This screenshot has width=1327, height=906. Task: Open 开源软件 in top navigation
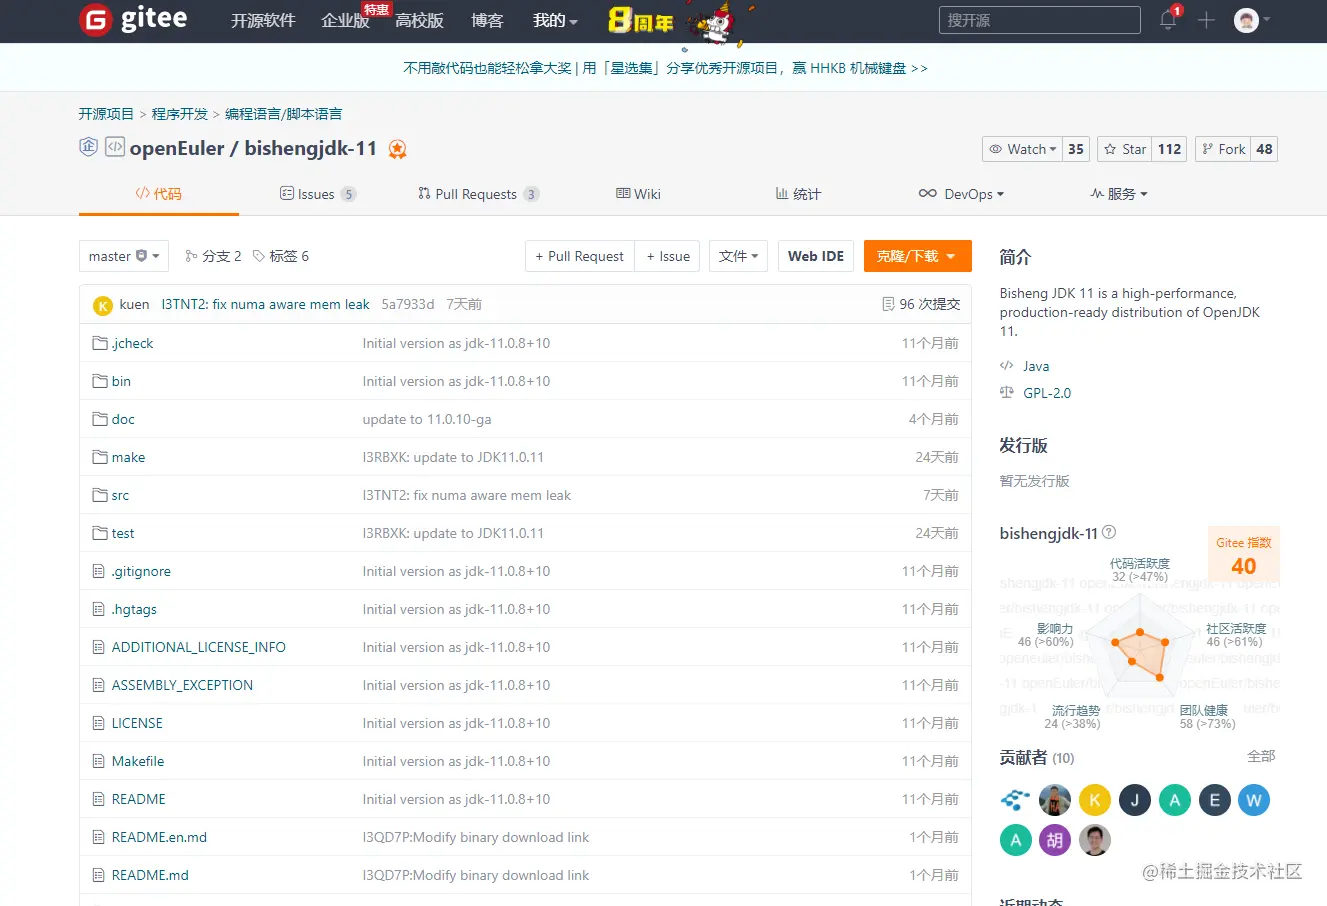(263, 20)
